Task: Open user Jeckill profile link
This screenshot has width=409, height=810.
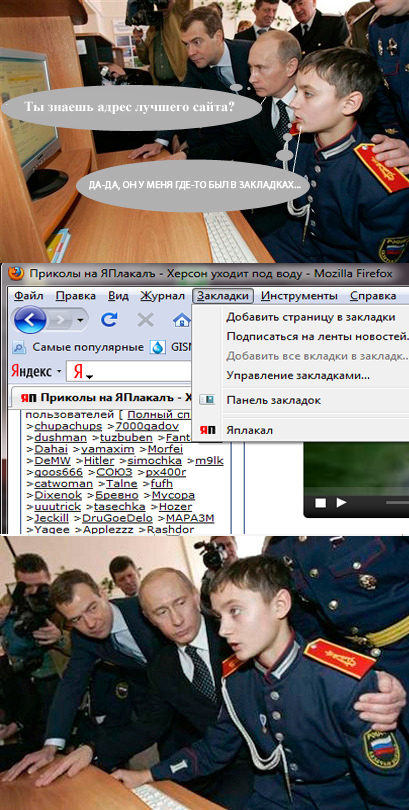Action: pyautogui.click(x=51, y=518)
